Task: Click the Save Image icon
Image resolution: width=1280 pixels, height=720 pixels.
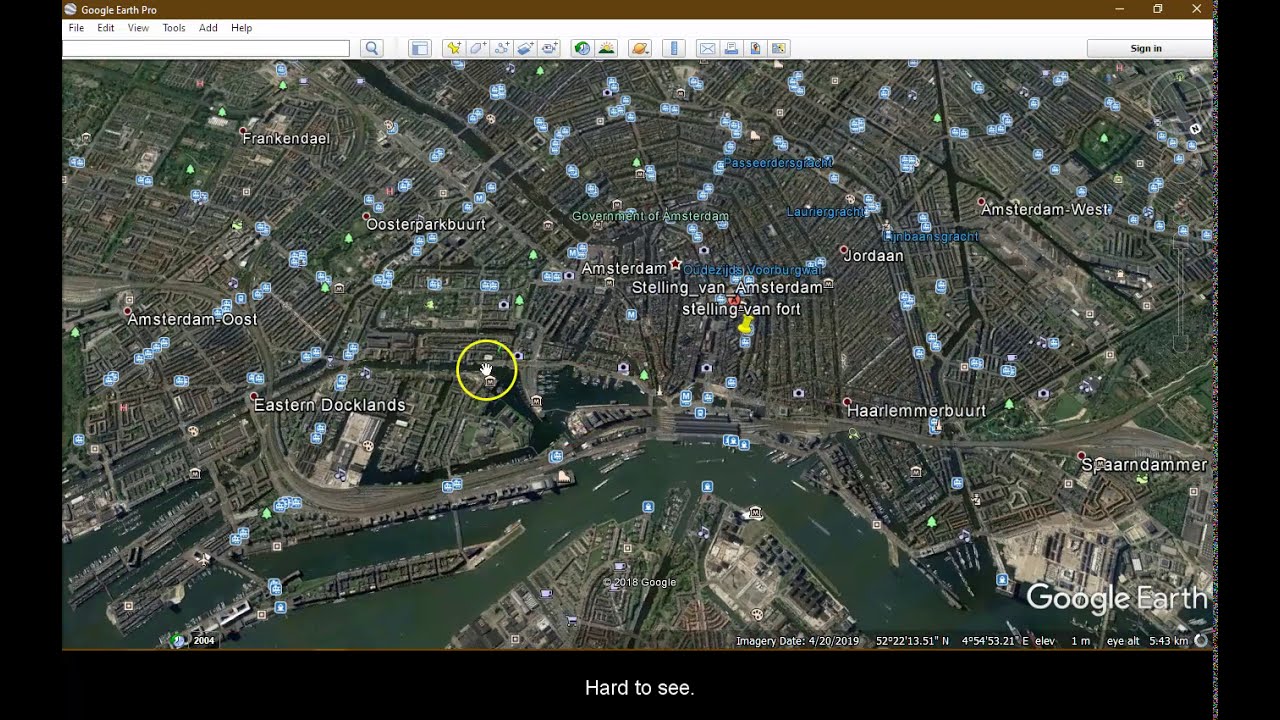Action: 755,48
